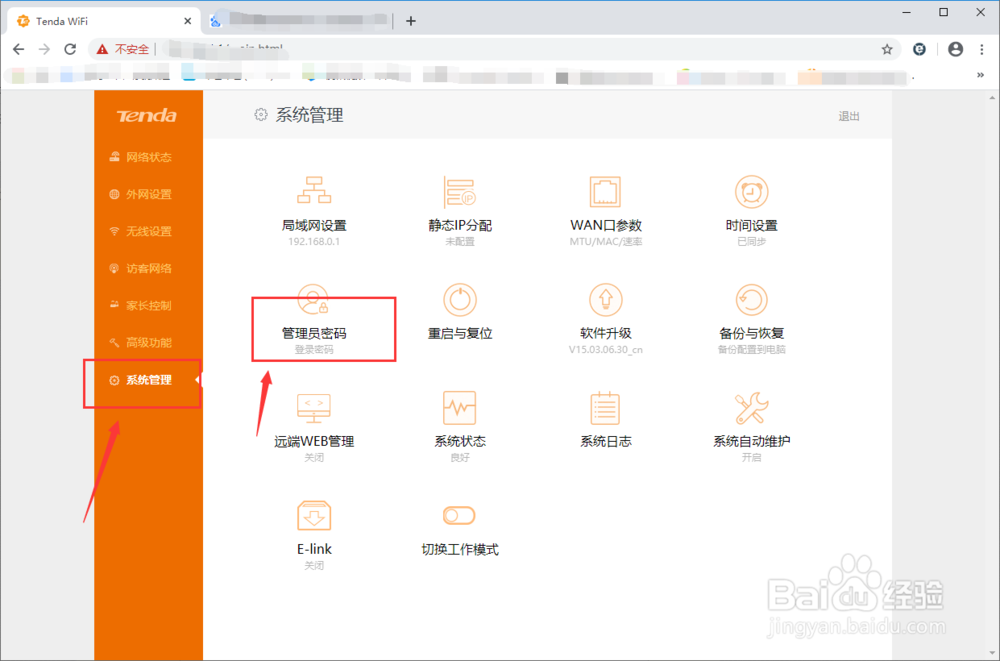Click the 关闭 status under 远端WEB管理
Screen dimensions: 1000x661
(314, 457)
